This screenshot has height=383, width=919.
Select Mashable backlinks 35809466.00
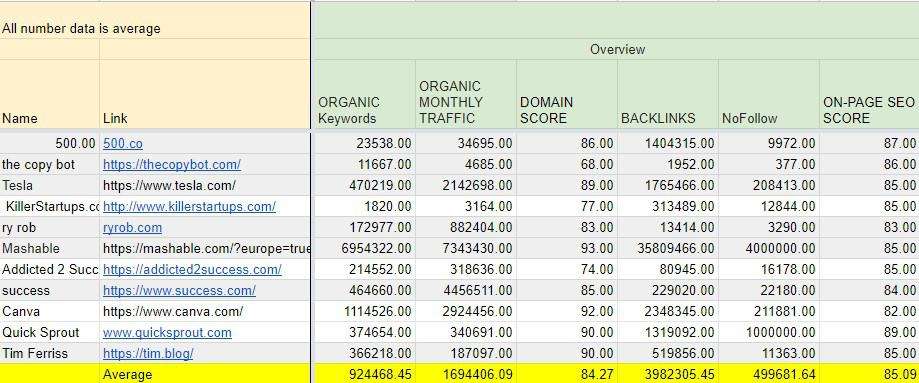(x=668, y=249)
